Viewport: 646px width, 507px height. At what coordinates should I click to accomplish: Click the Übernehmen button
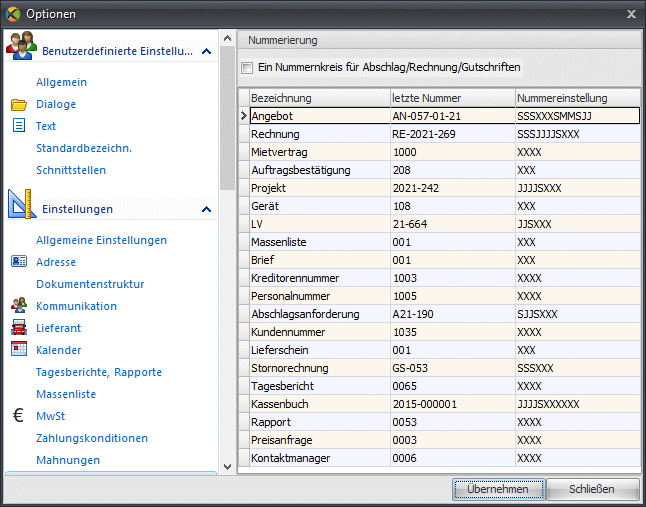click(498, 489)
